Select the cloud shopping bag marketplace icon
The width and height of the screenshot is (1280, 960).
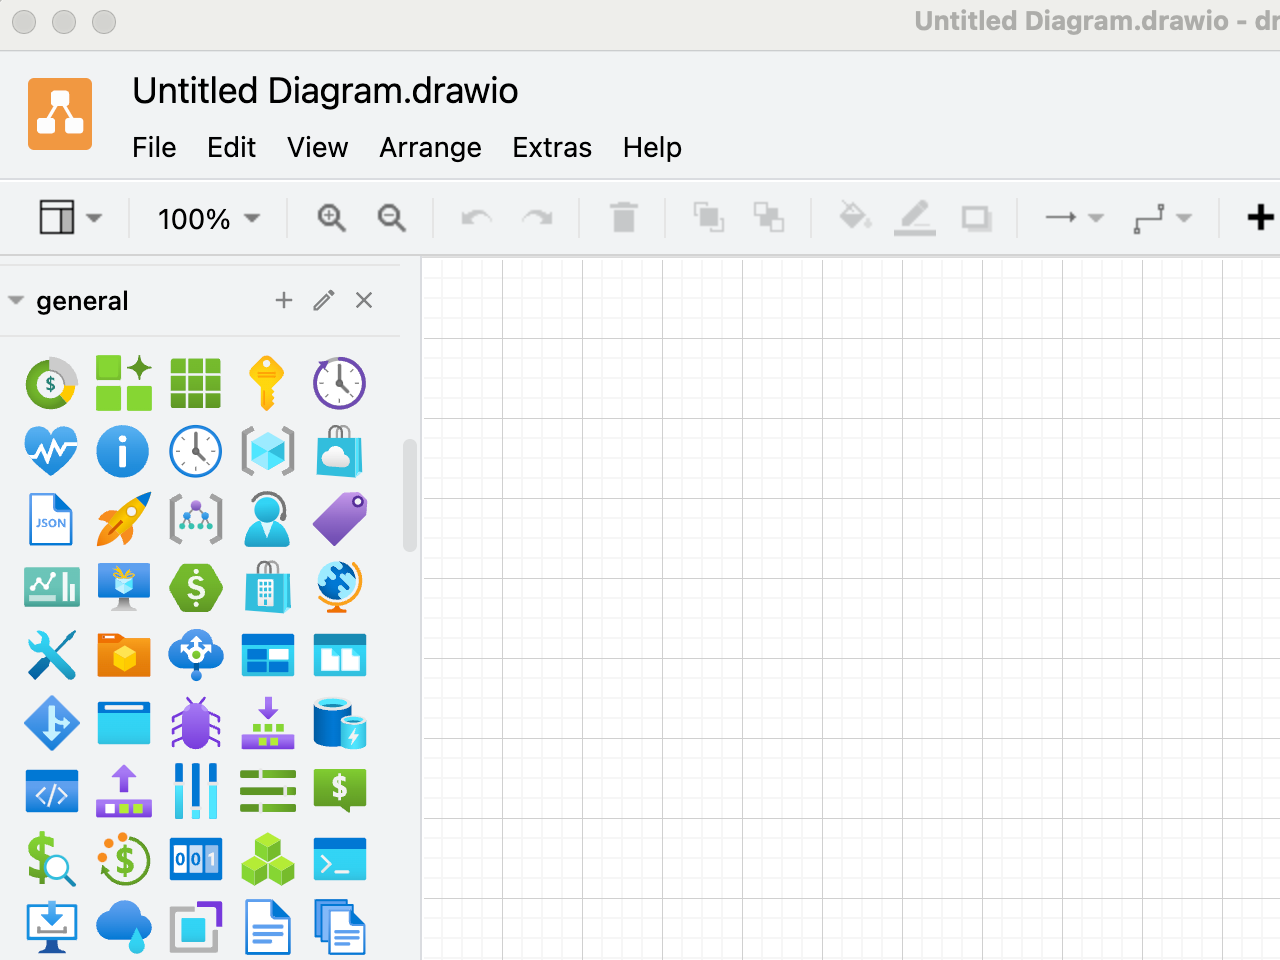tap(339, 451)
